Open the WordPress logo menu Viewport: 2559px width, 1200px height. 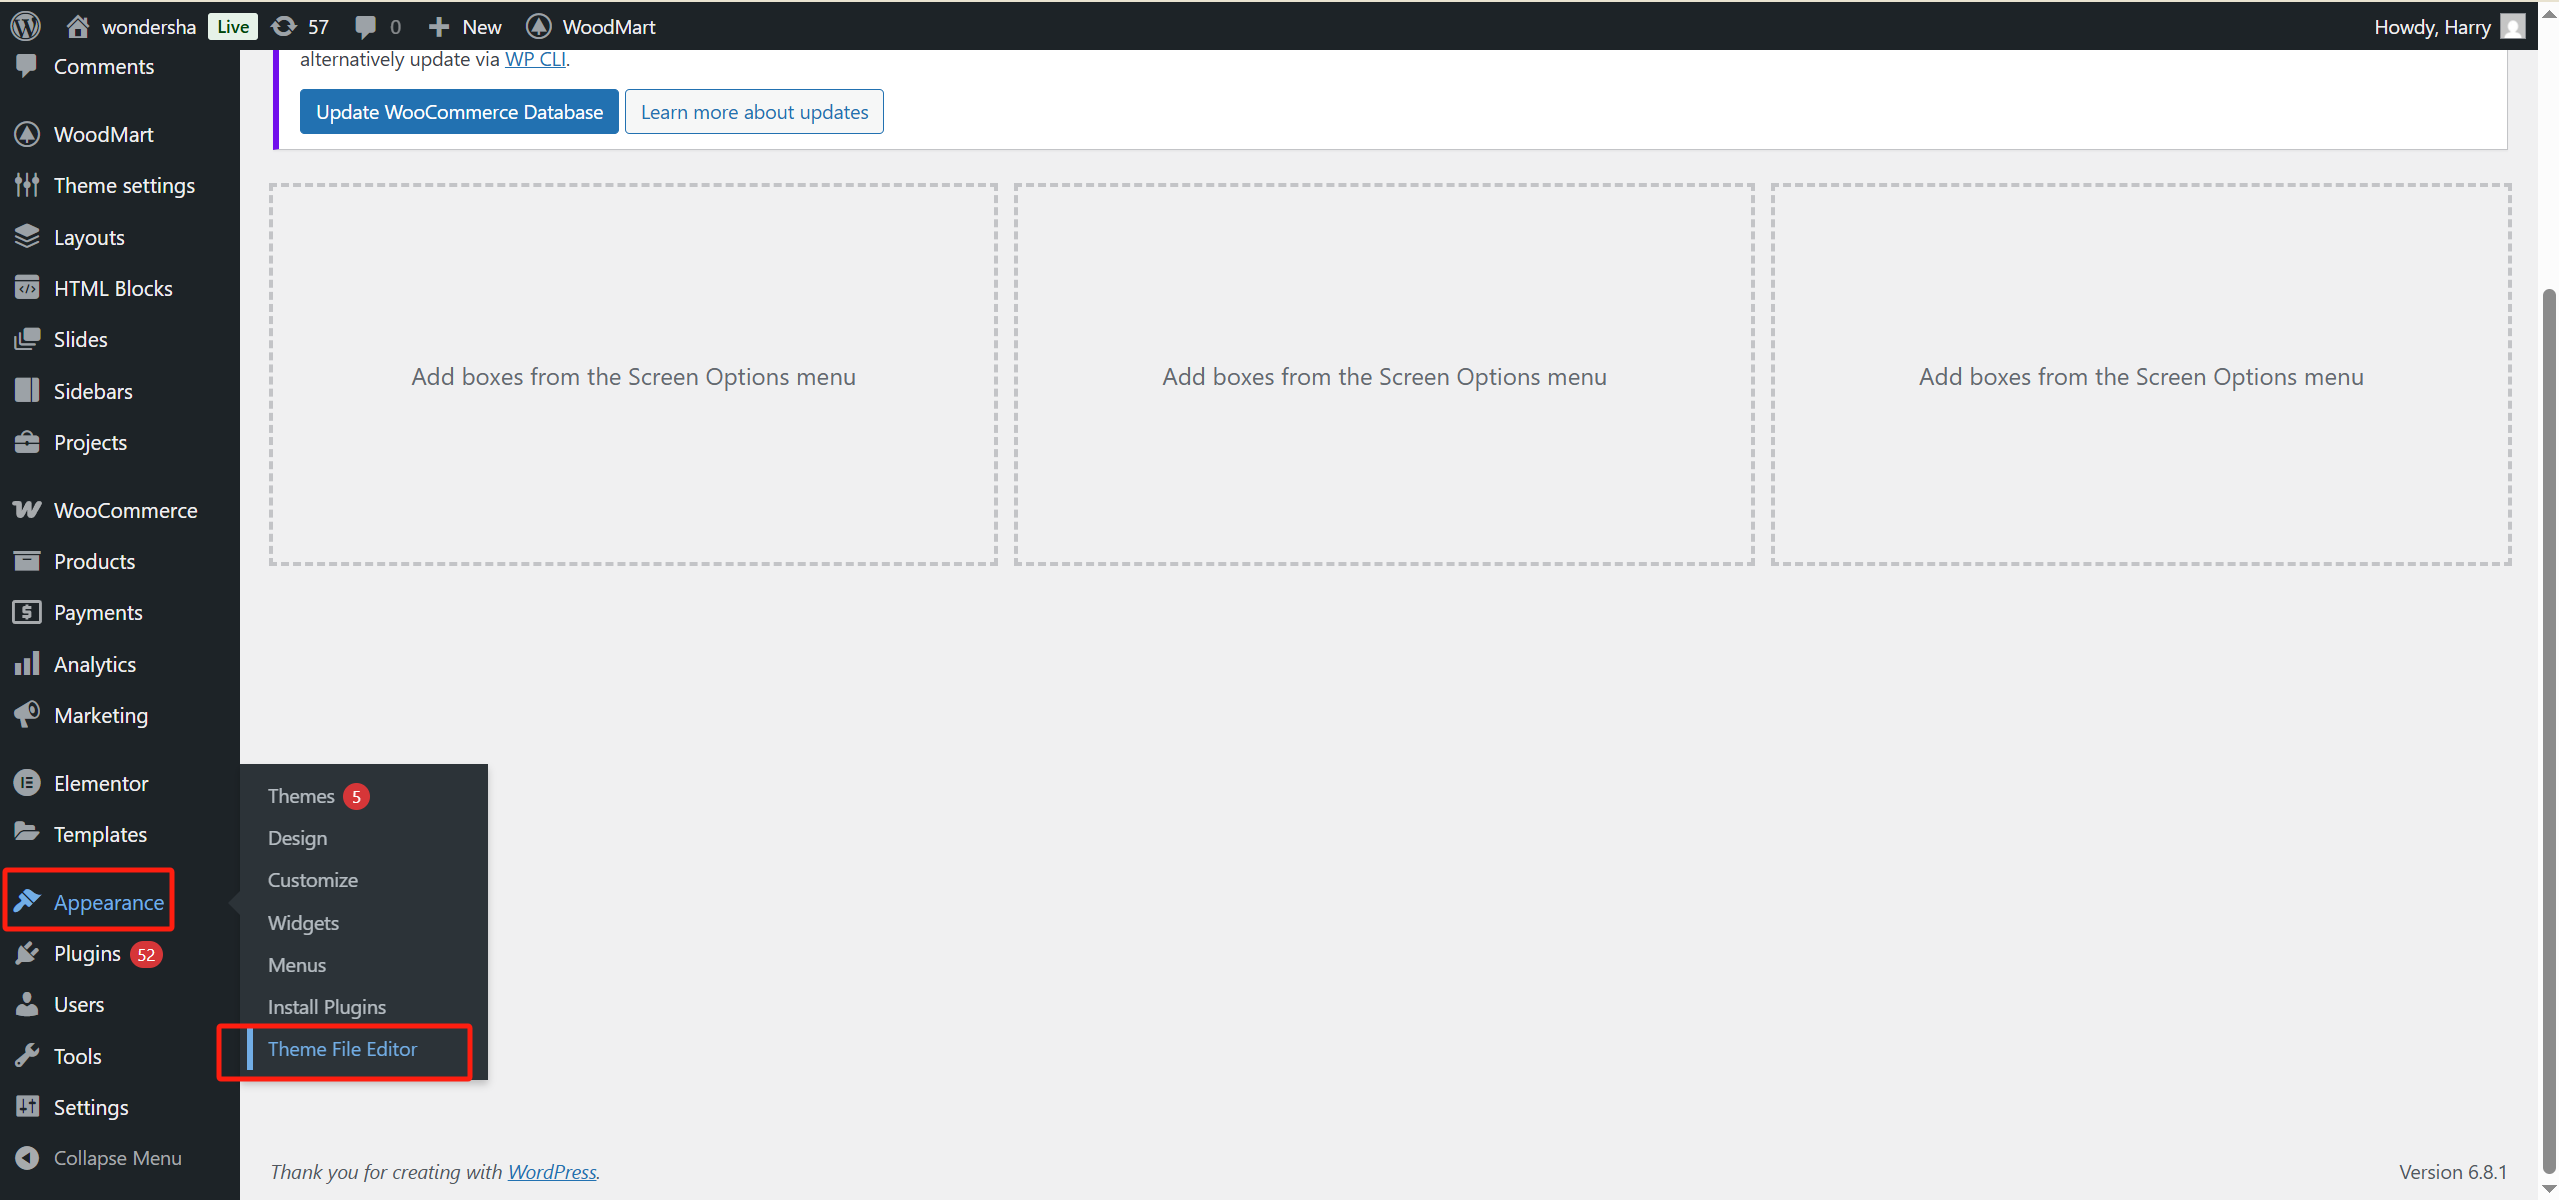[x=24, y=26]
